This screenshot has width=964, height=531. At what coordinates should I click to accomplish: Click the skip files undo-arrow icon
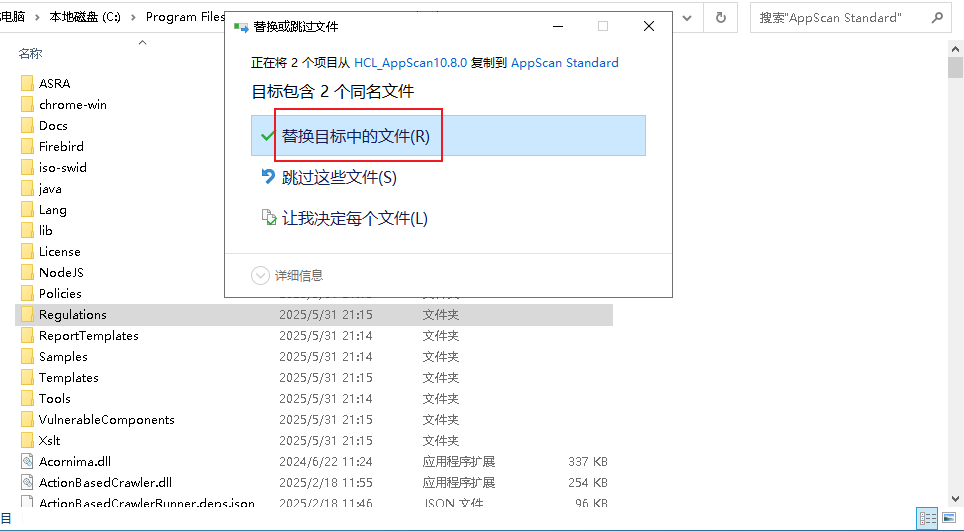pos(268,177)
